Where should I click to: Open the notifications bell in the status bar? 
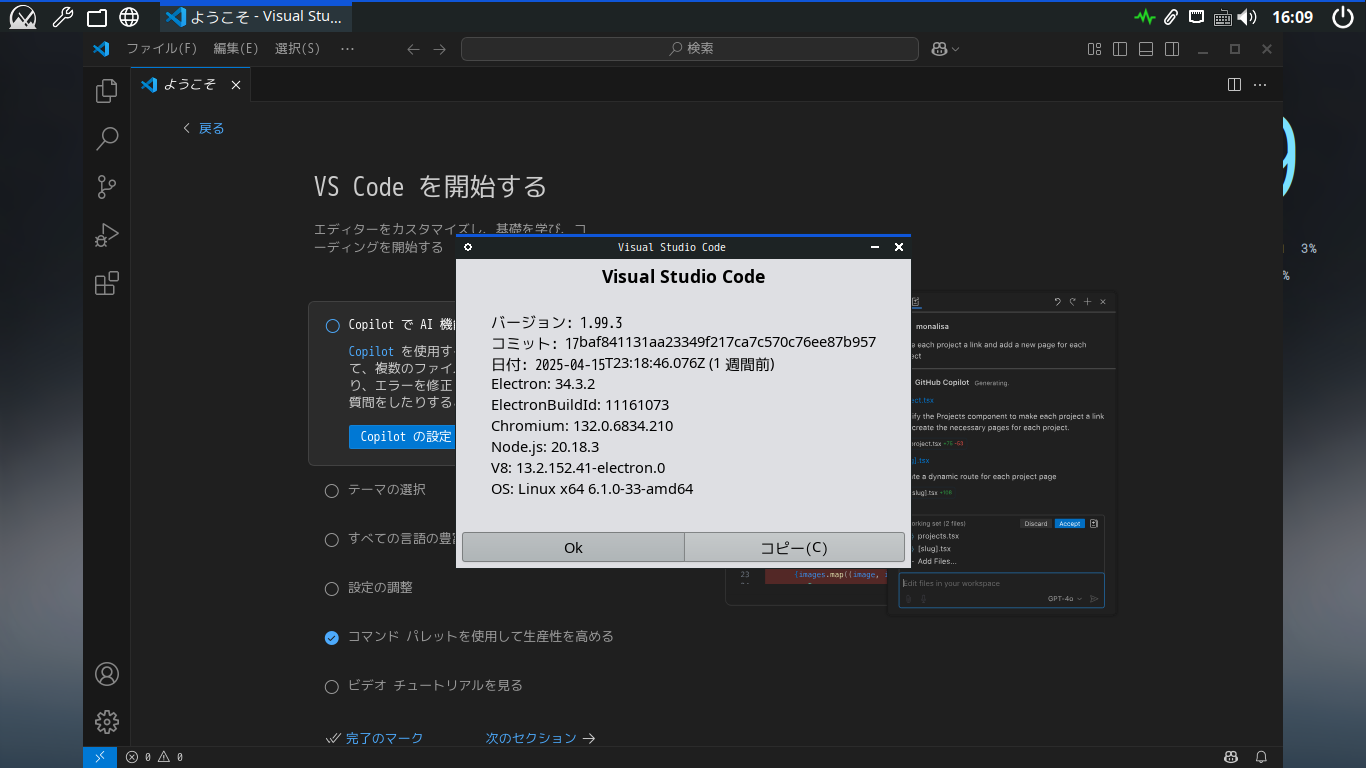pos(1262,757)
